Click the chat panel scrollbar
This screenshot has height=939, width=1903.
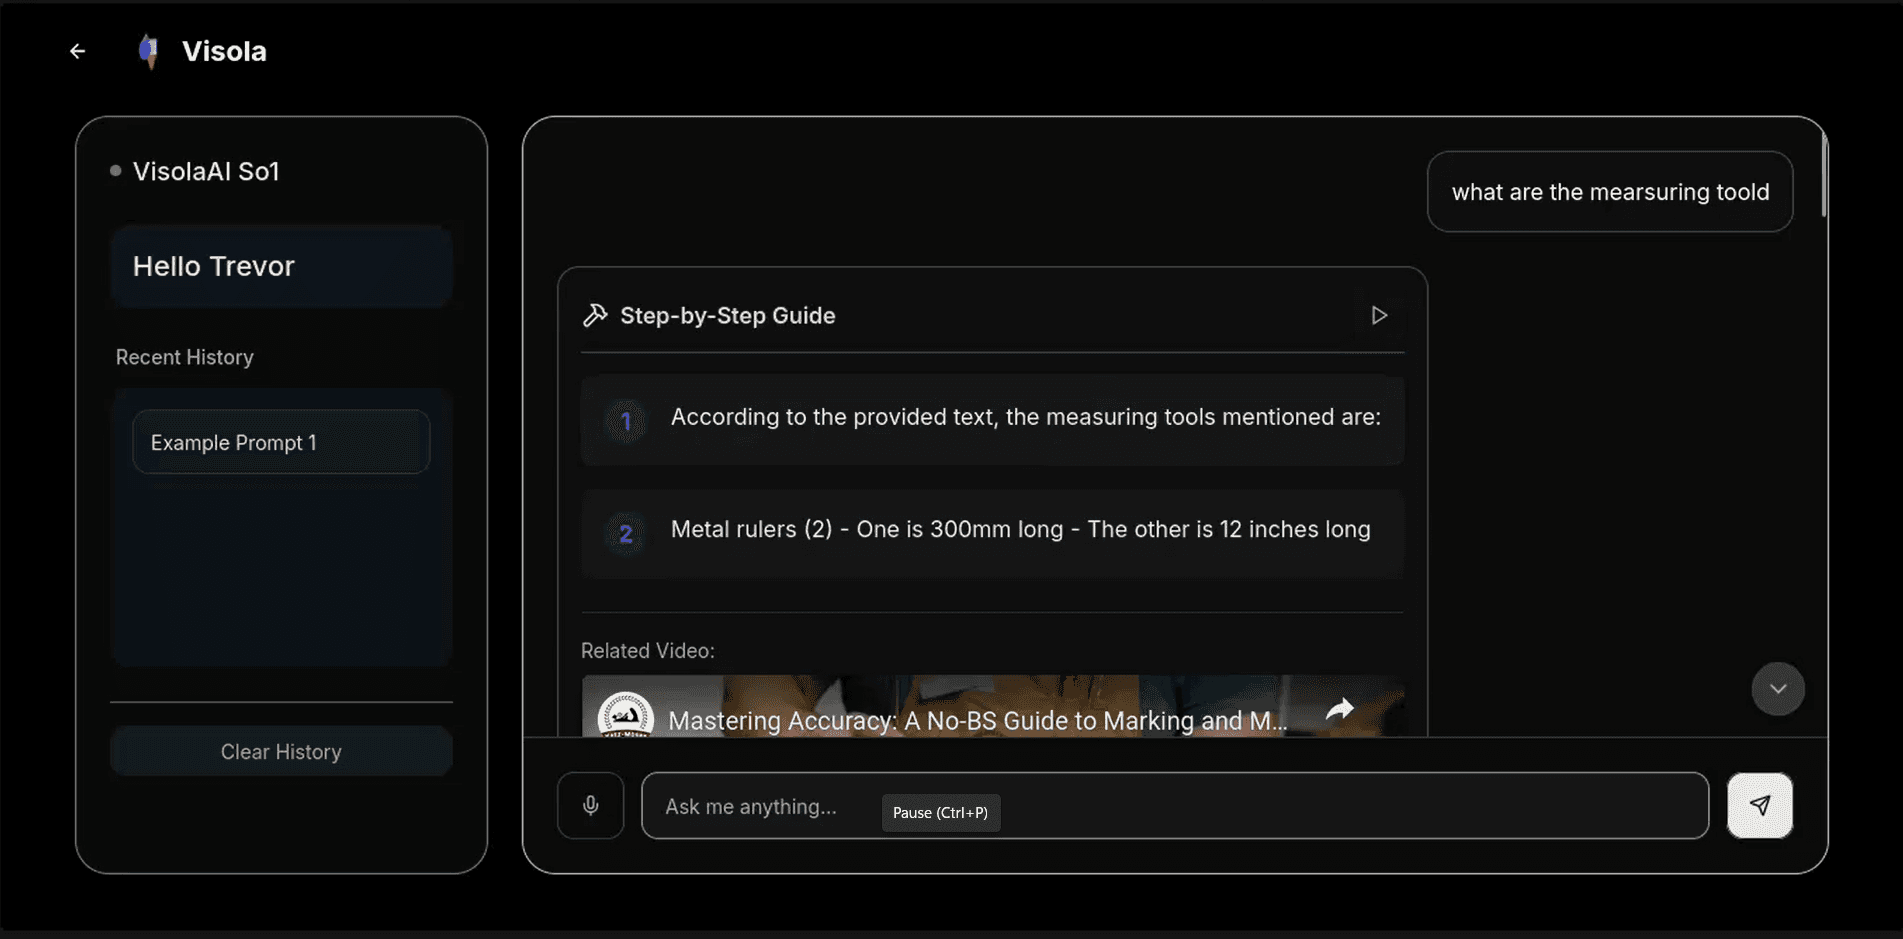(1824, 175)
